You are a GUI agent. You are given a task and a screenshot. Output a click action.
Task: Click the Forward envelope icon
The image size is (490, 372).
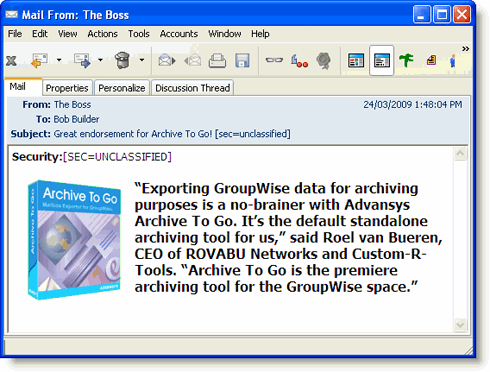coord(83,61)
